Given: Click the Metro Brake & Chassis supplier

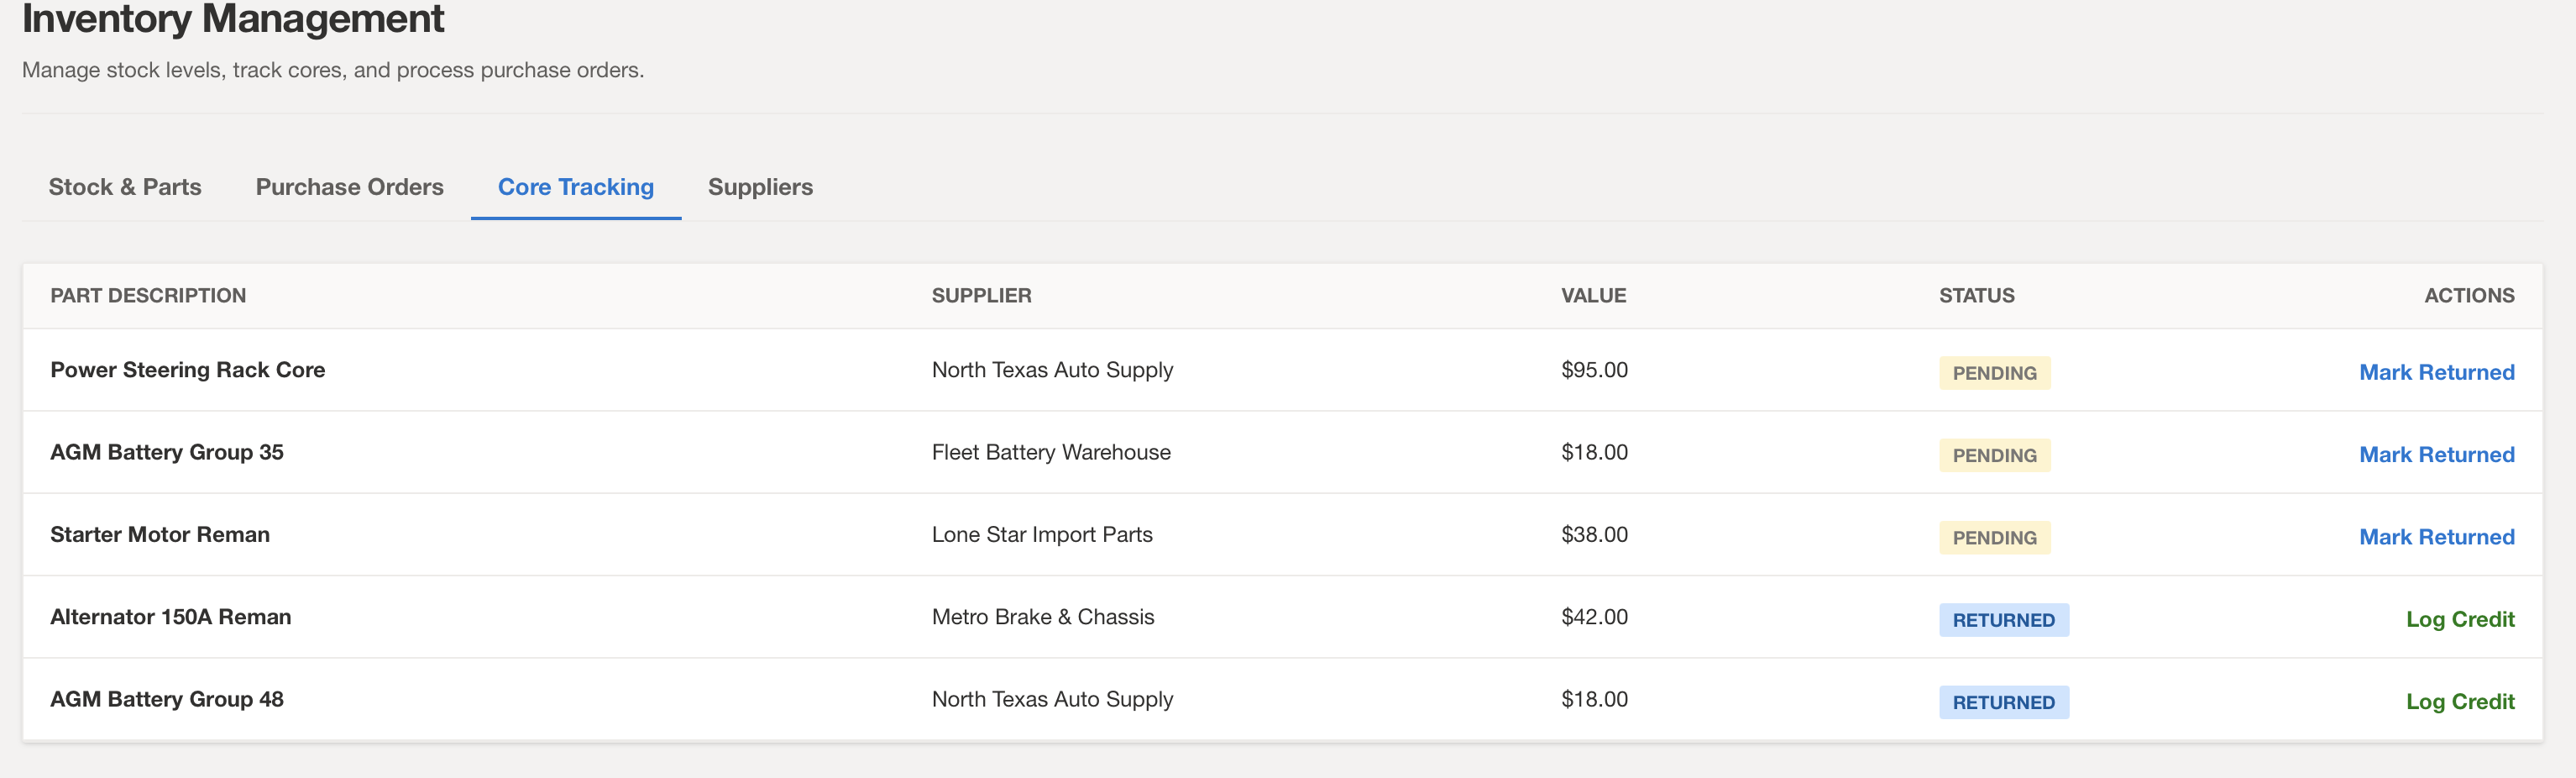Looking at the screenshot, I should tap(1043, 617).
